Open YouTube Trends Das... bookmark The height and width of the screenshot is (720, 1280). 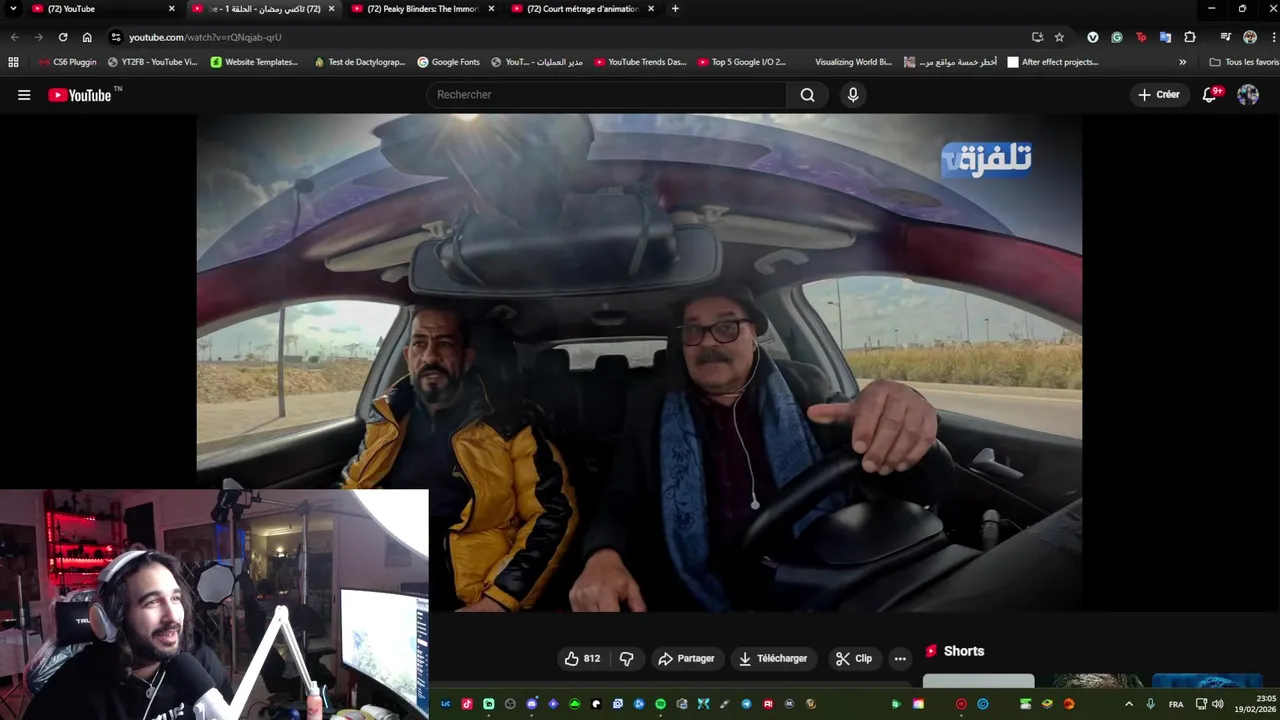point(640,62)
